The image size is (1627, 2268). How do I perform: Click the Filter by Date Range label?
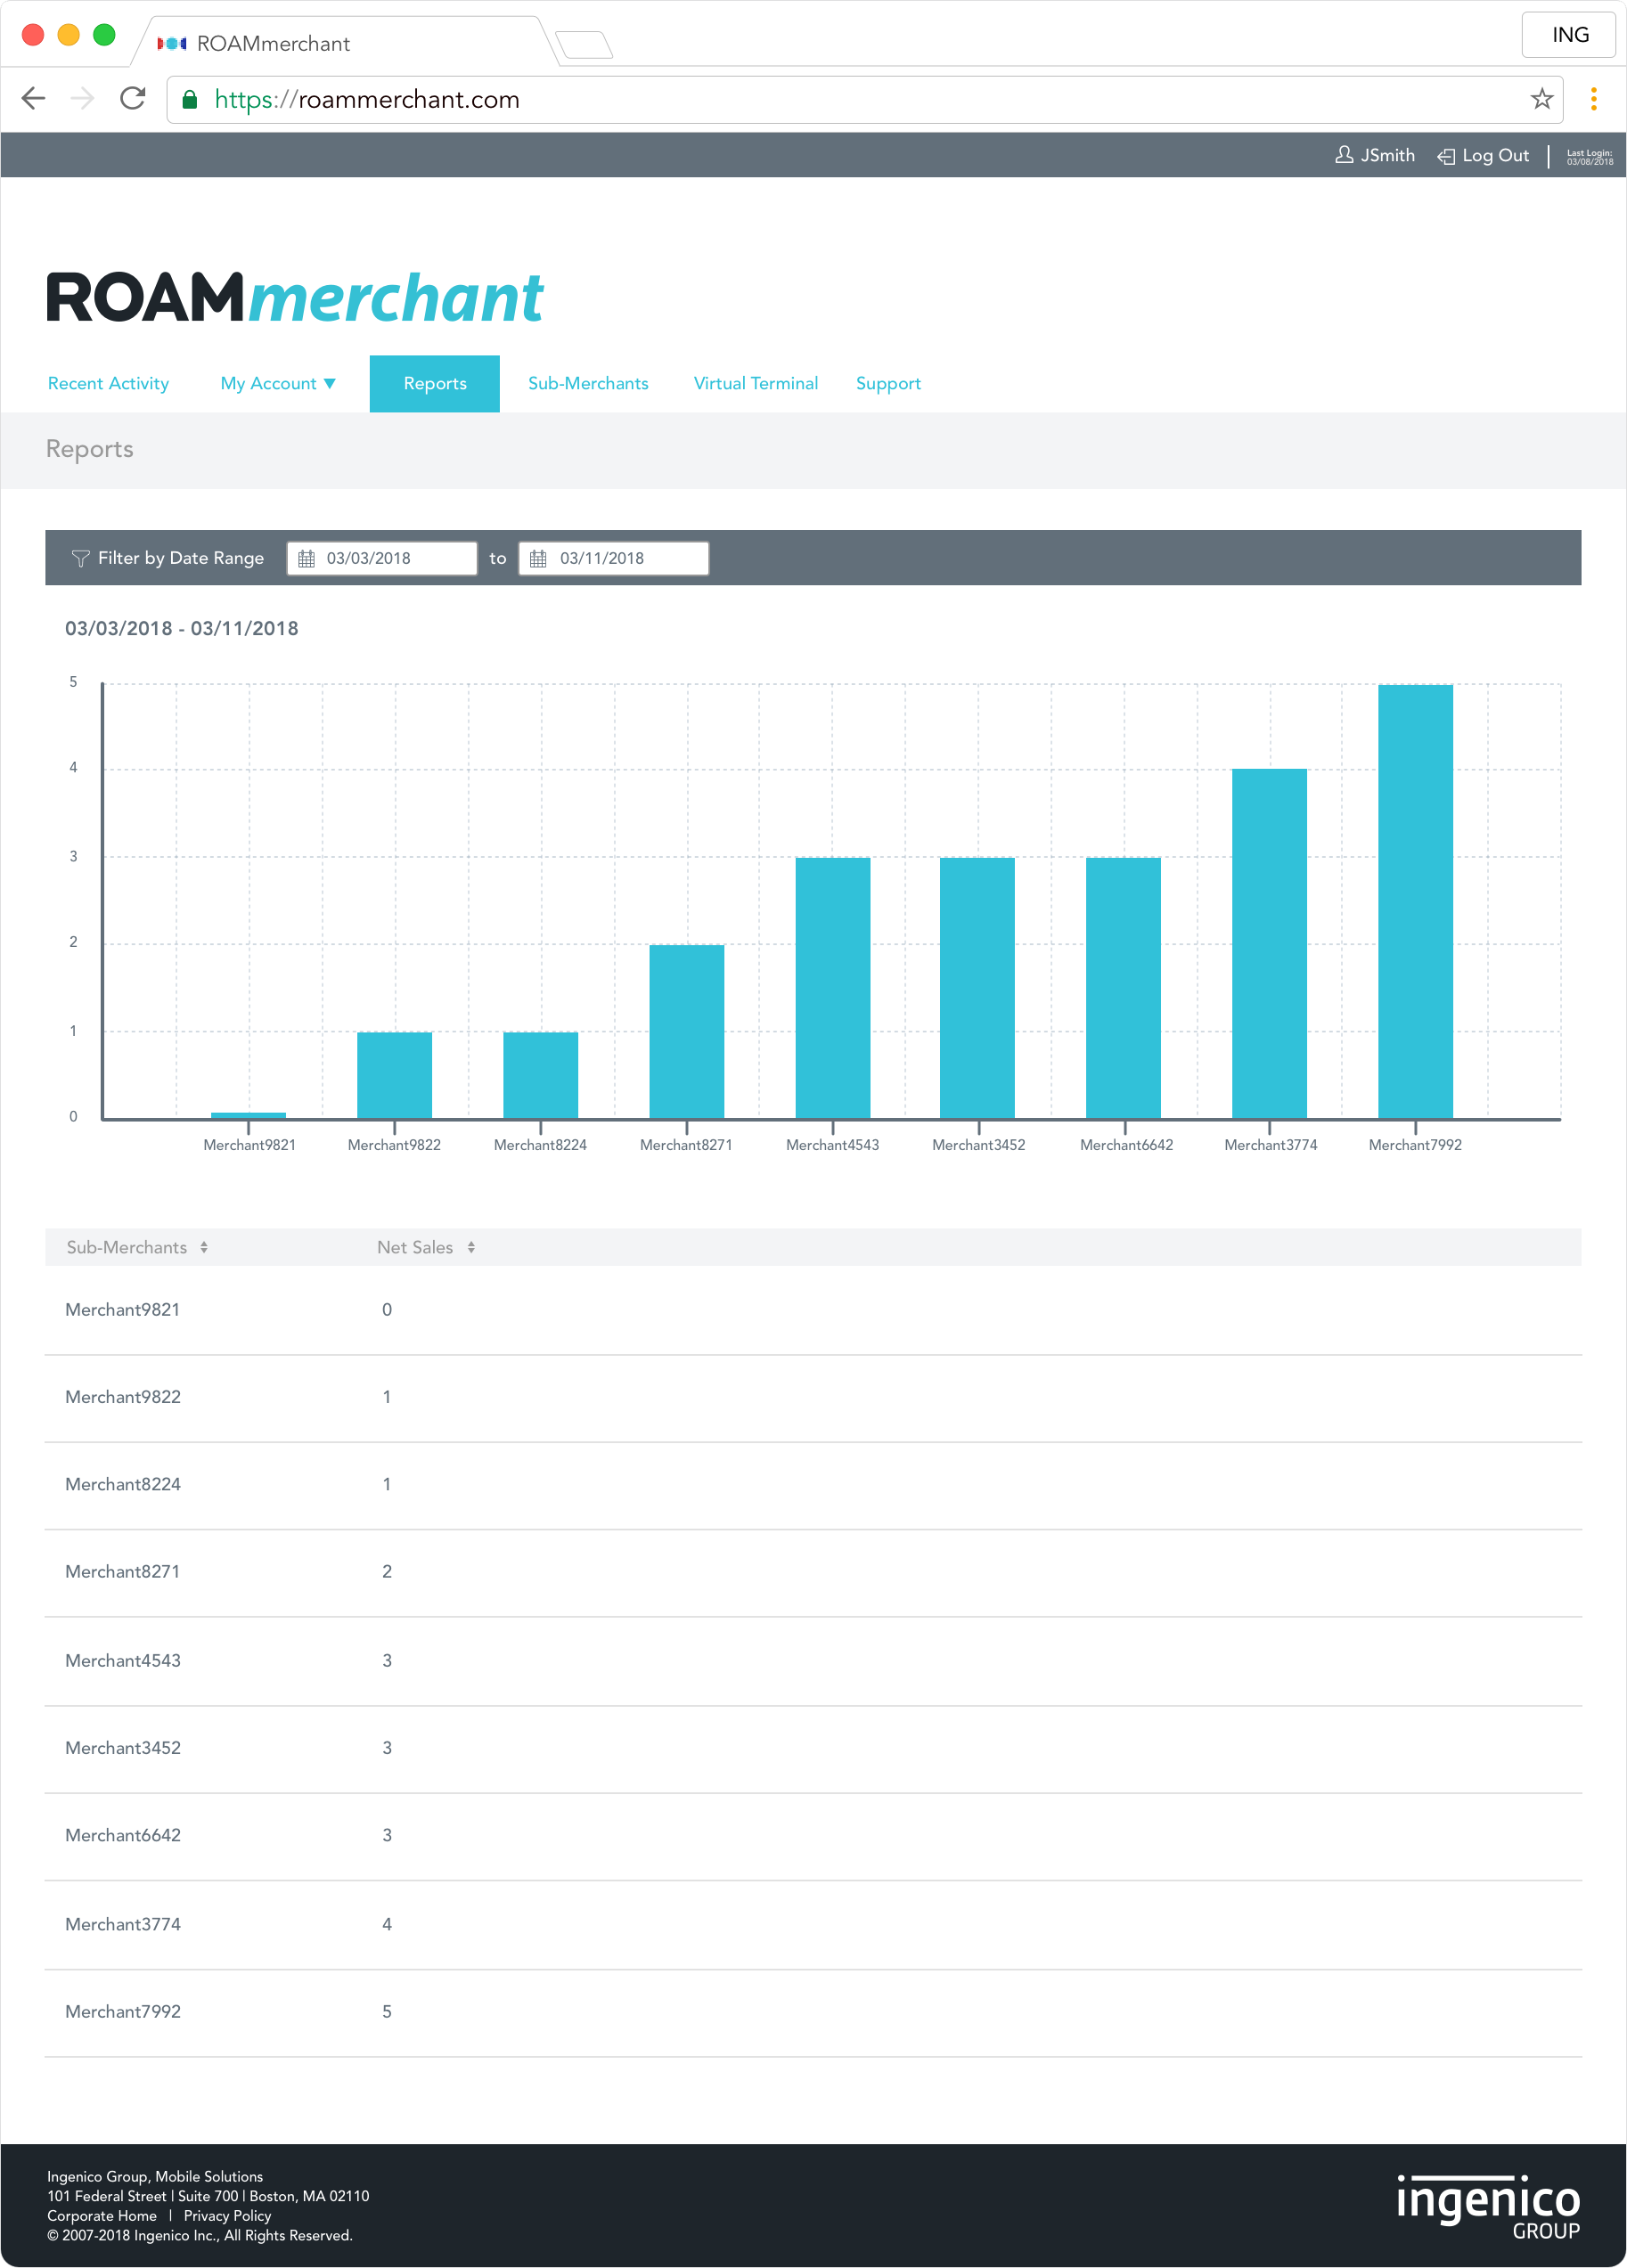pyautogui.click(x=181, y=558)
